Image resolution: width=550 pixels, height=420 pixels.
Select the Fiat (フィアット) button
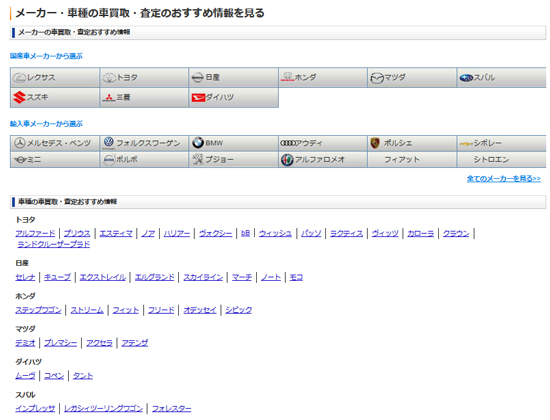(412, 160)
